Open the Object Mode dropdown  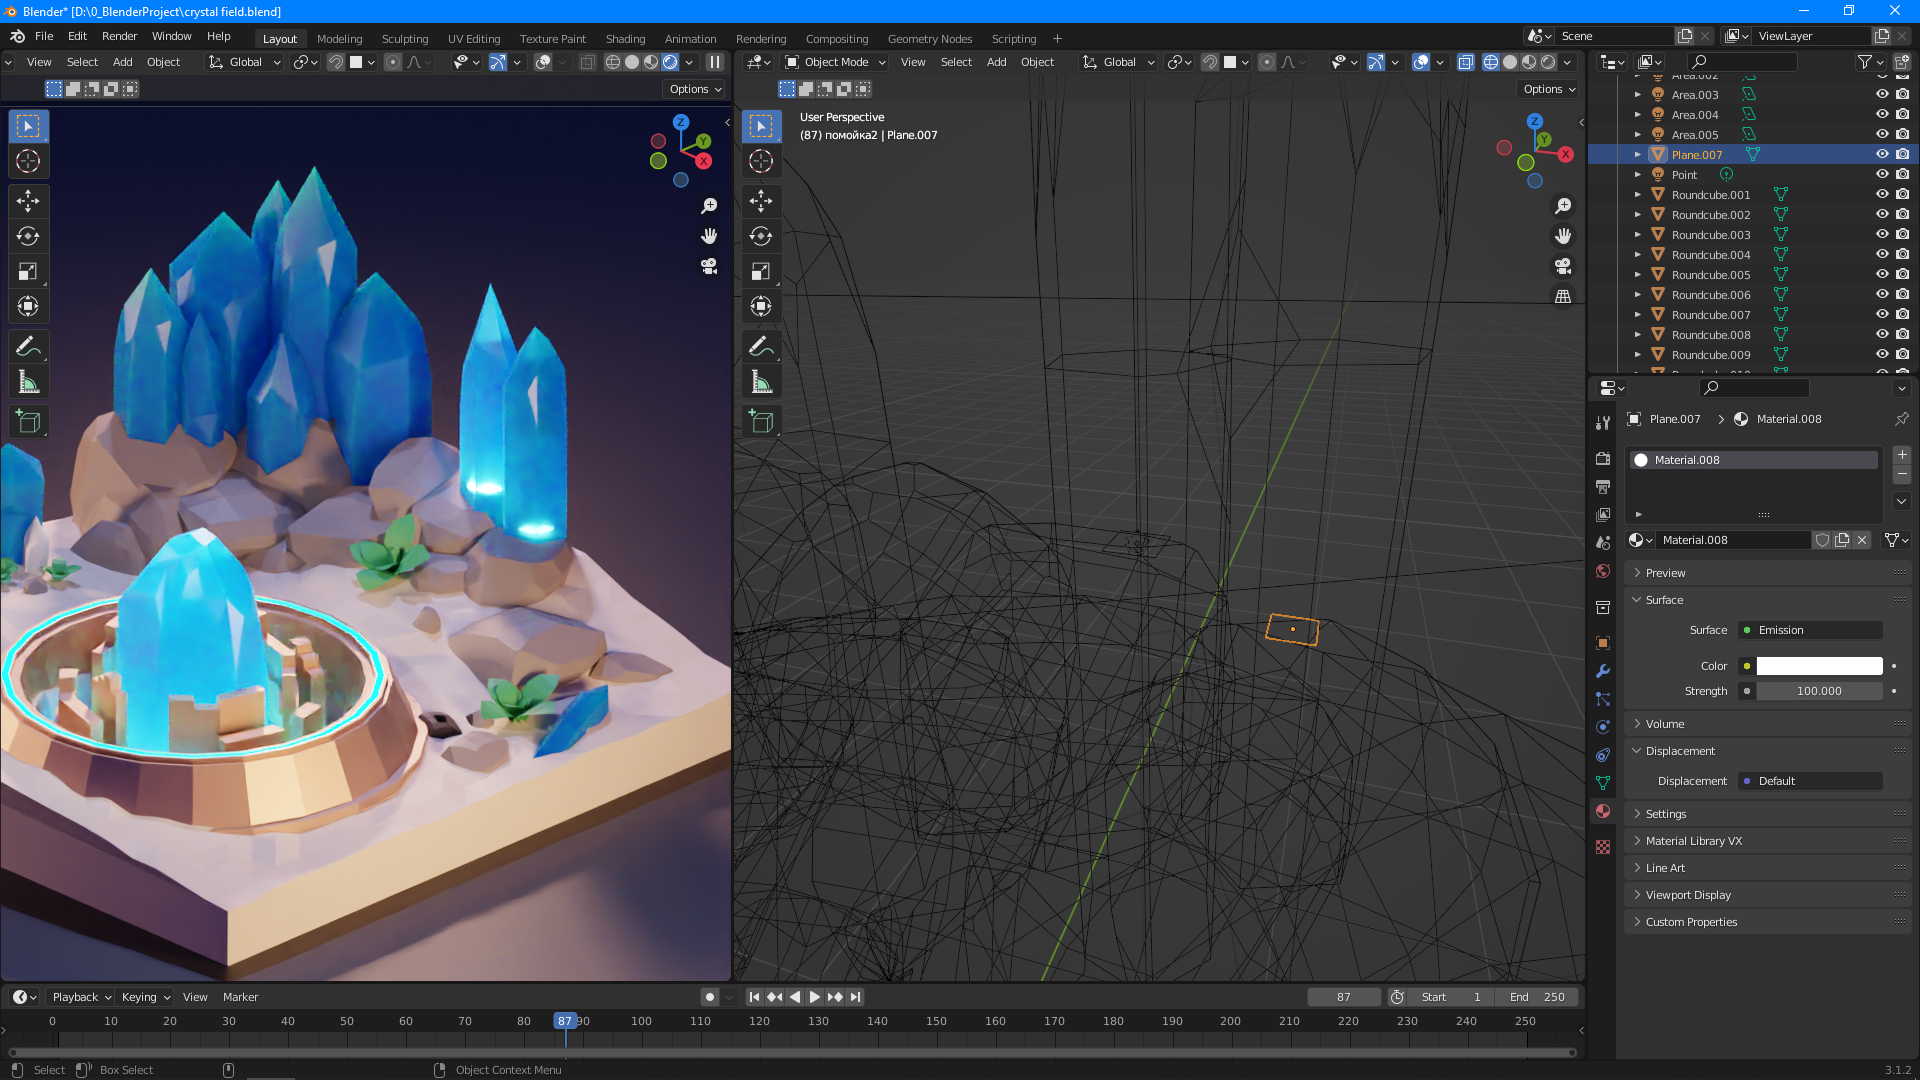(836, 62)
